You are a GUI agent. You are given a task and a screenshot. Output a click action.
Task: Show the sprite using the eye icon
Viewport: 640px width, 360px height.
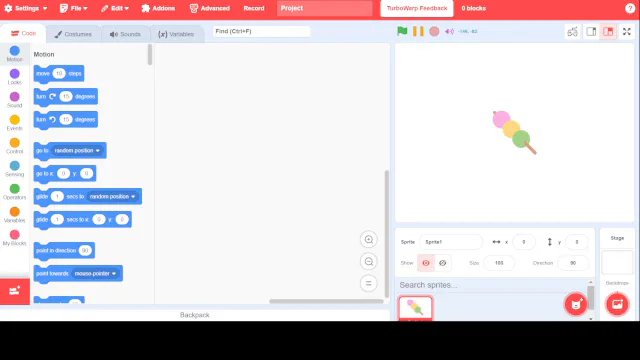[x=426, y=263]
